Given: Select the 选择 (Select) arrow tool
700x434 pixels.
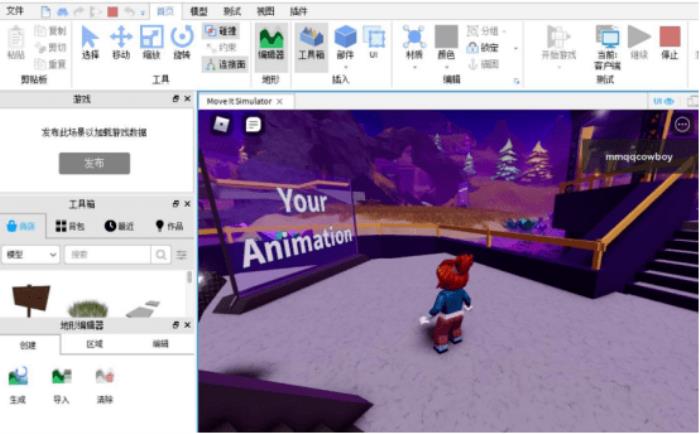Looking at the screenshot, I should pos(90,42).
